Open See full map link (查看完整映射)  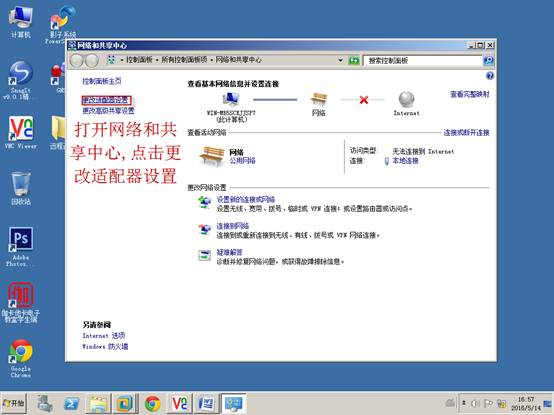[x=470, y=94]
